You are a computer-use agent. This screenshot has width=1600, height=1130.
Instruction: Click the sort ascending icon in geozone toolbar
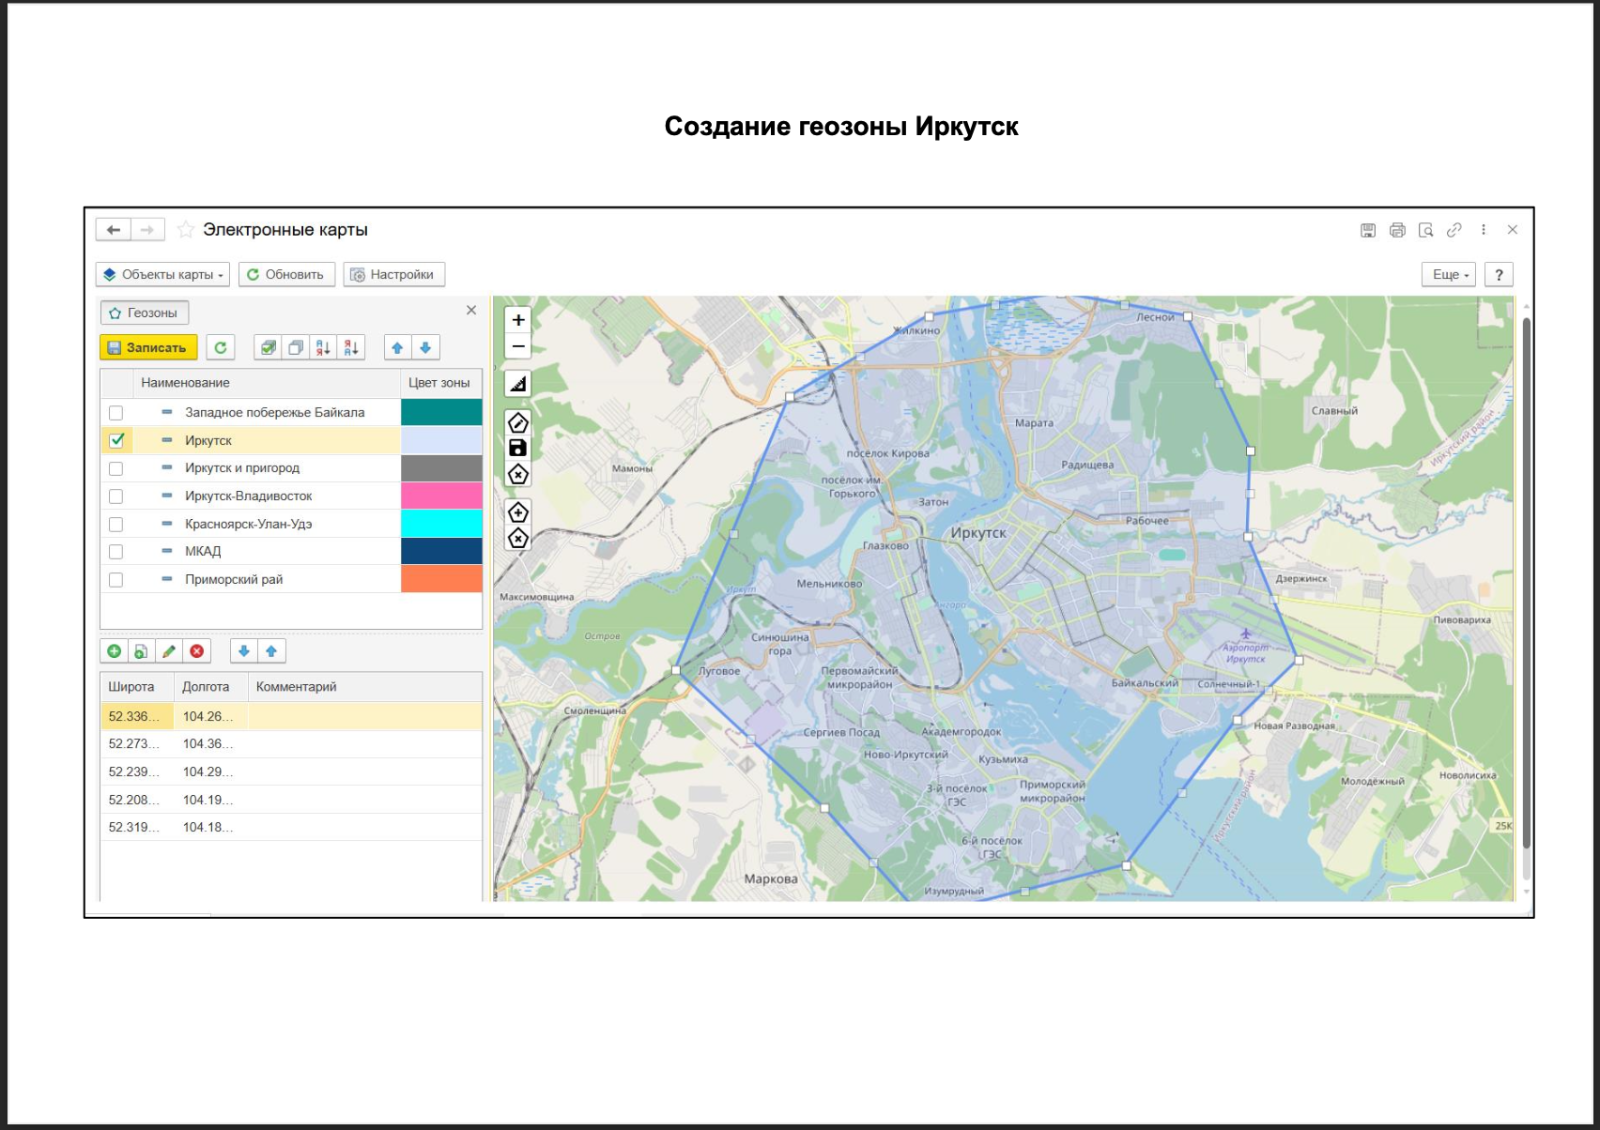coord(323,348)
